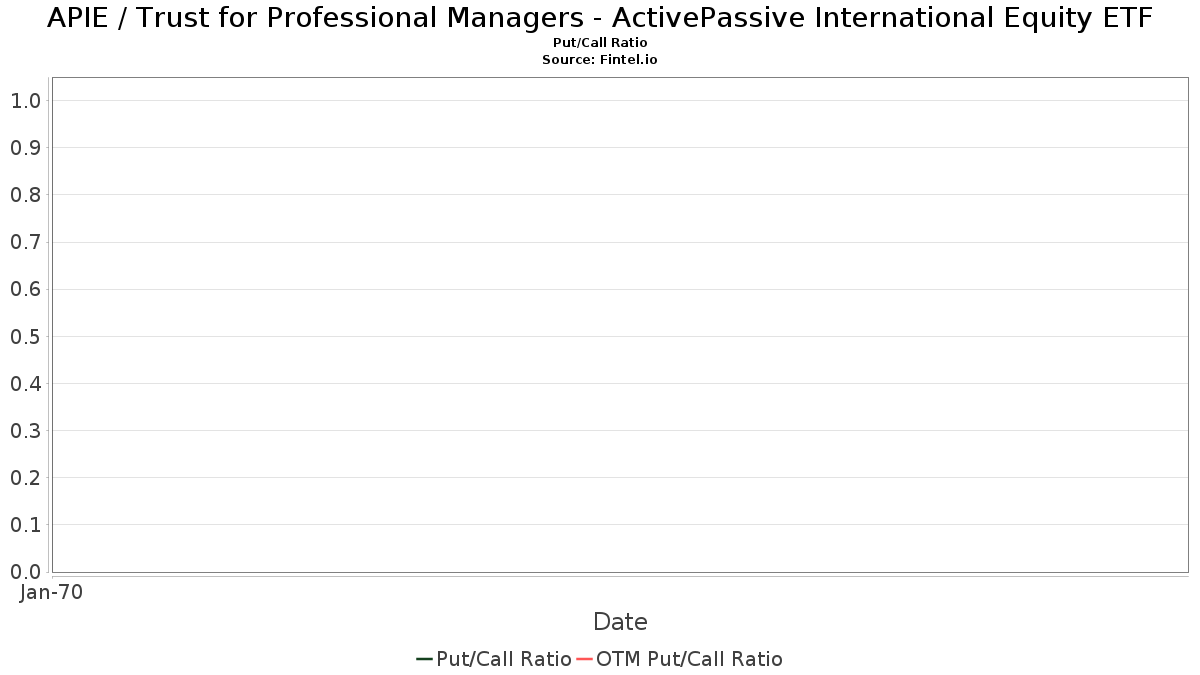Click the 1.0 y-axis tick label

point(25,100)
